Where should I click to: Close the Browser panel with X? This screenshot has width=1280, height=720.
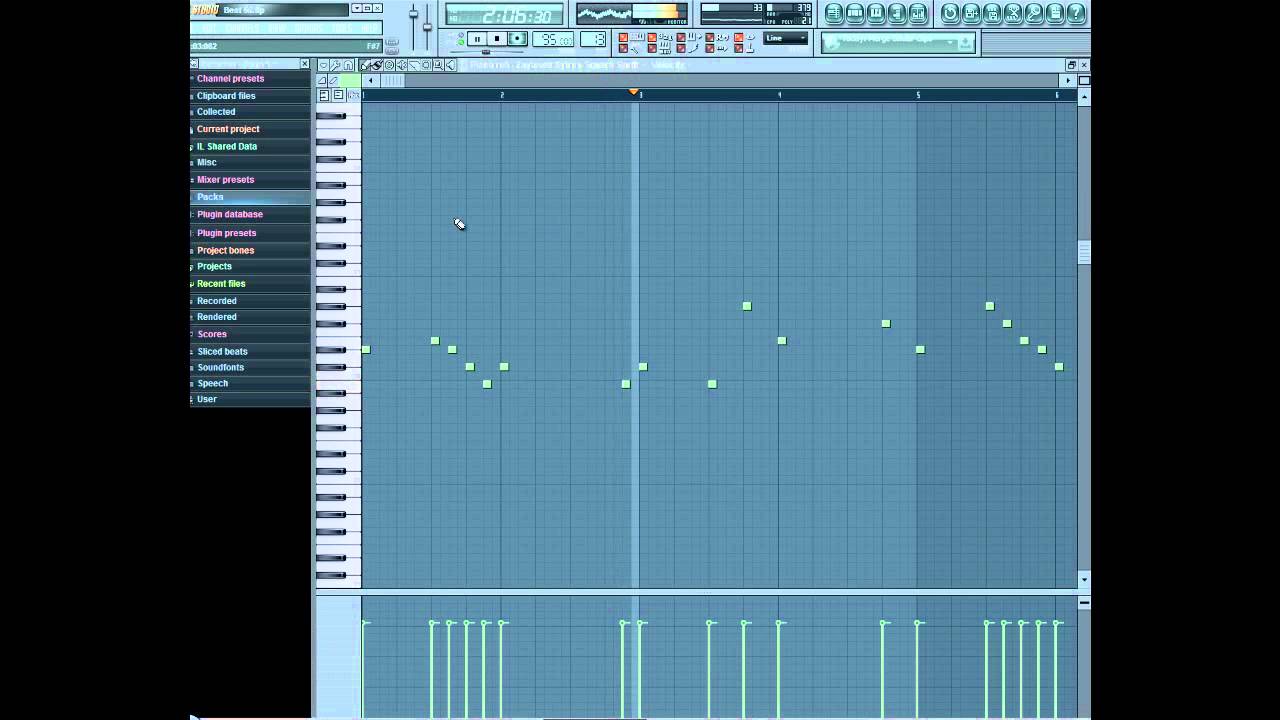(x=305, y=64)
